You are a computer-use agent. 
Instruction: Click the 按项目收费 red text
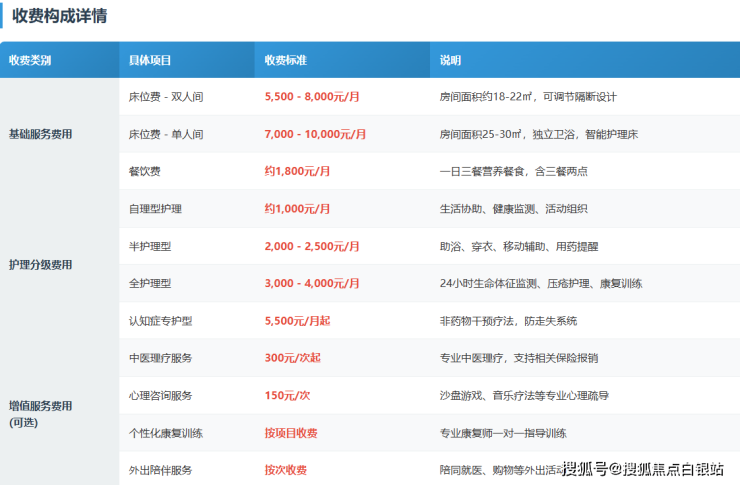pos(291,433)
